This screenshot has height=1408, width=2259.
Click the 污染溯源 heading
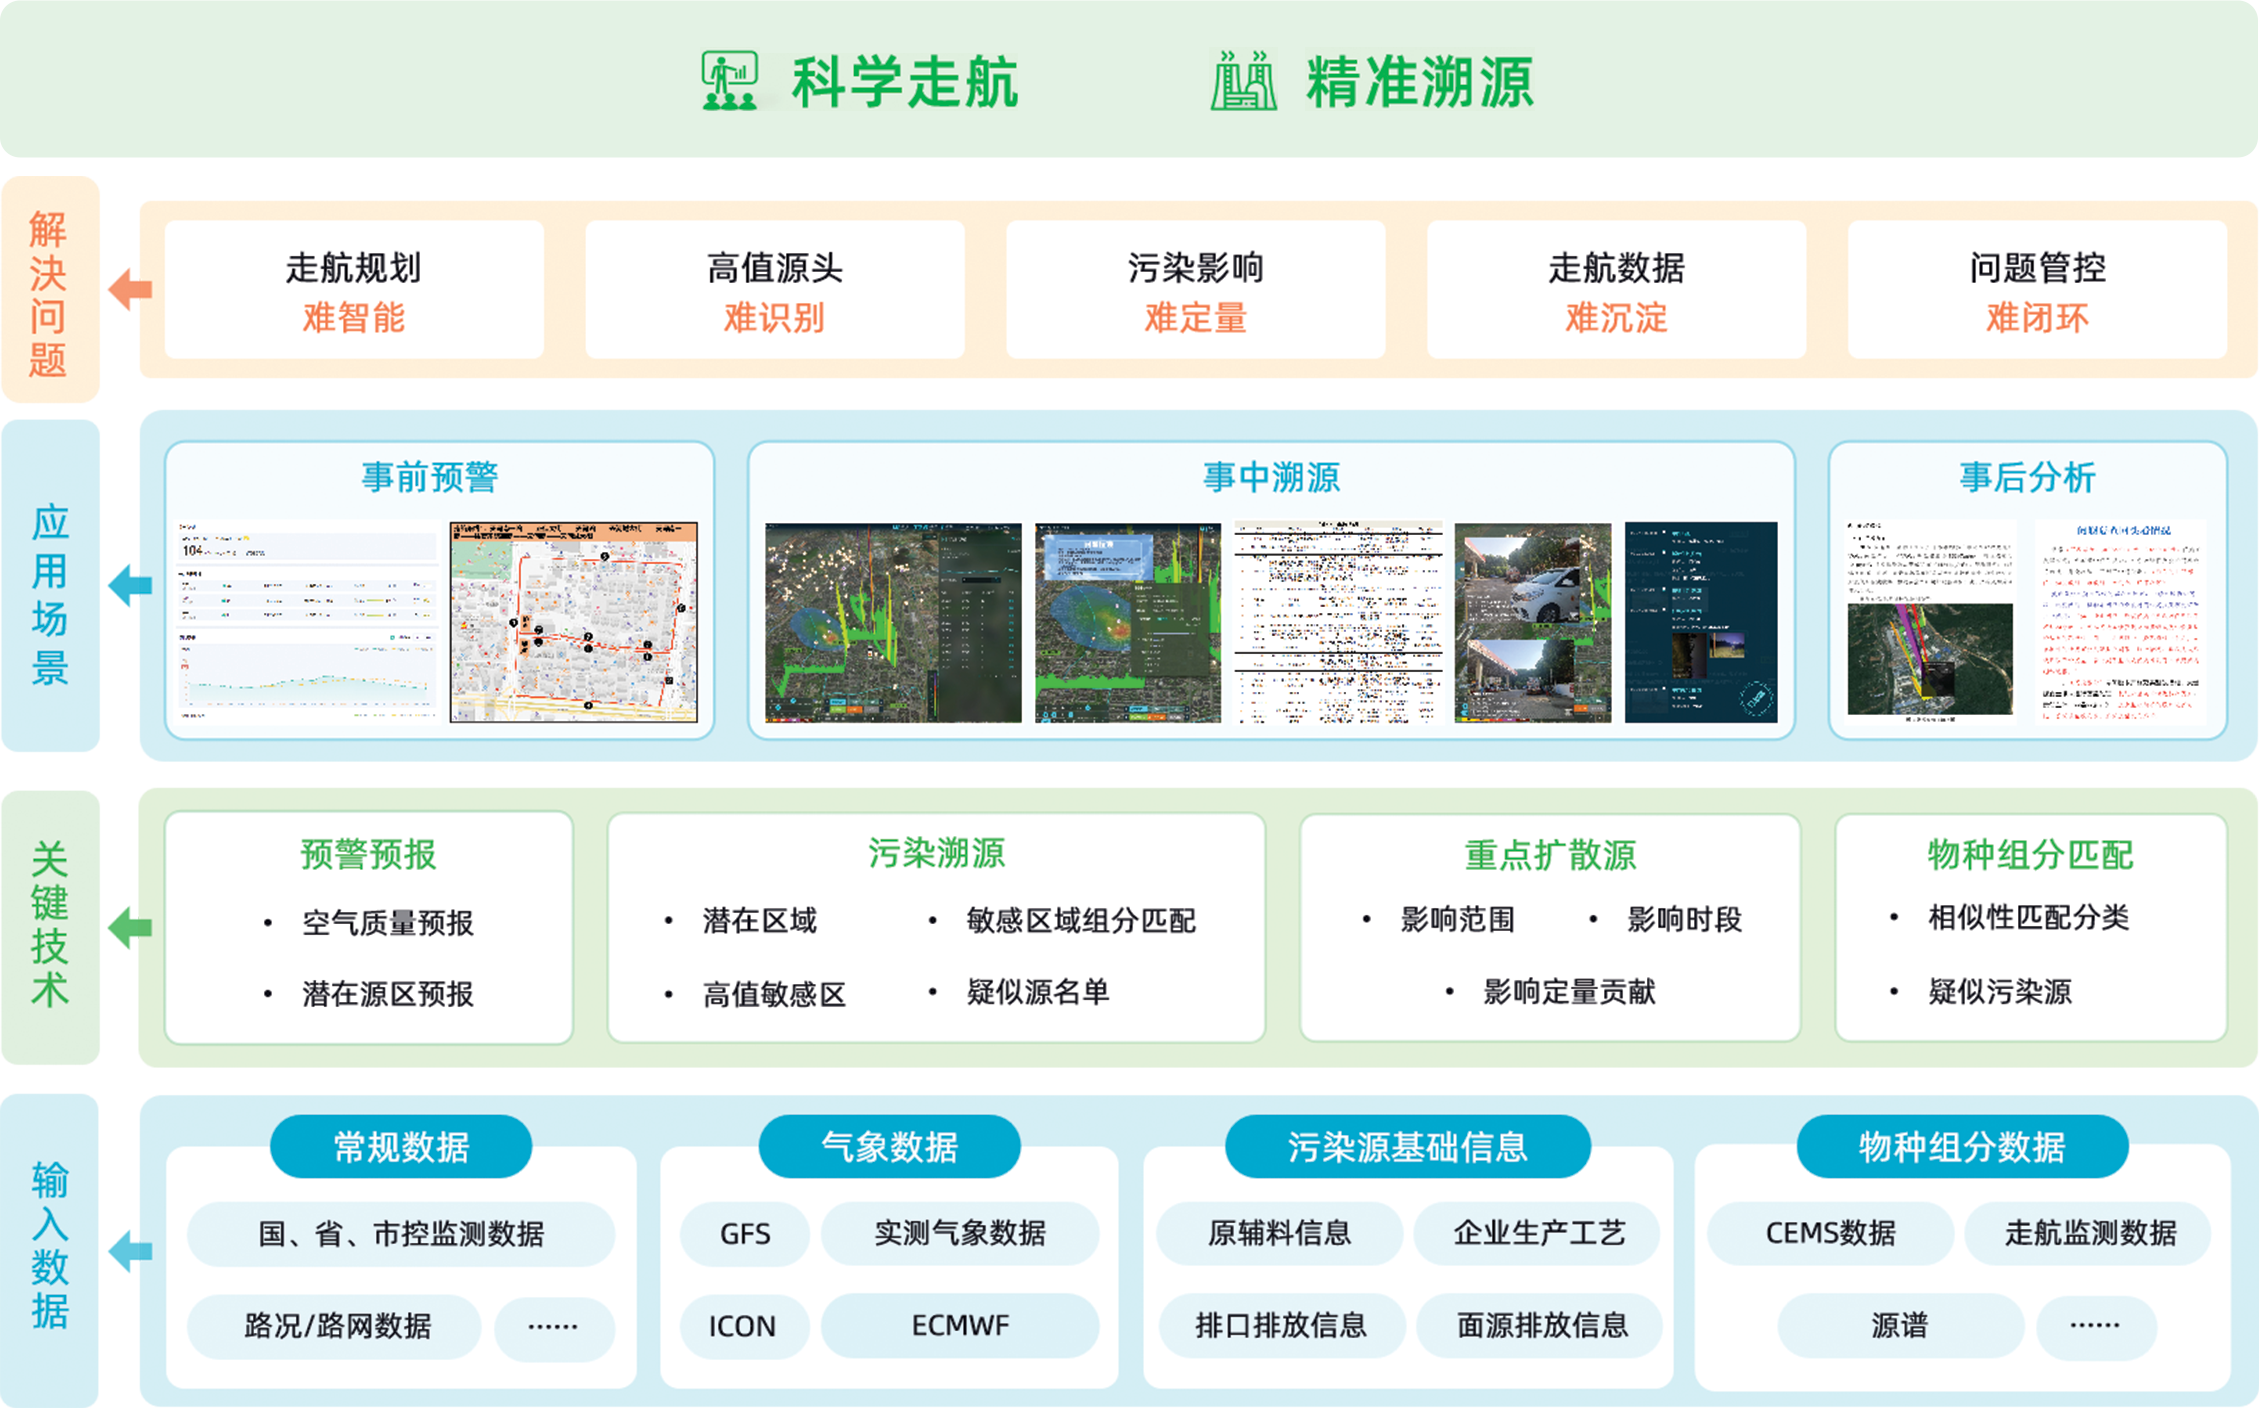point(937,853)
